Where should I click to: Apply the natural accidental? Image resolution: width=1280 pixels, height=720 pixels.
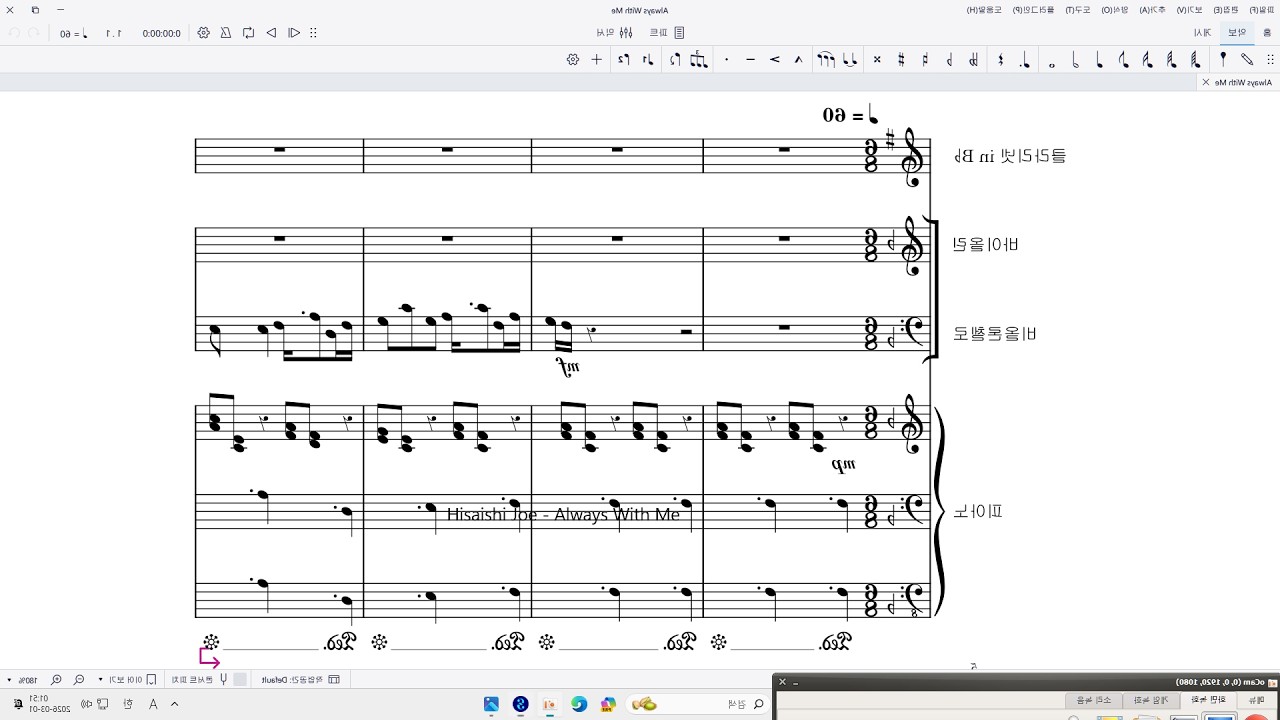(x=925, y=59)
